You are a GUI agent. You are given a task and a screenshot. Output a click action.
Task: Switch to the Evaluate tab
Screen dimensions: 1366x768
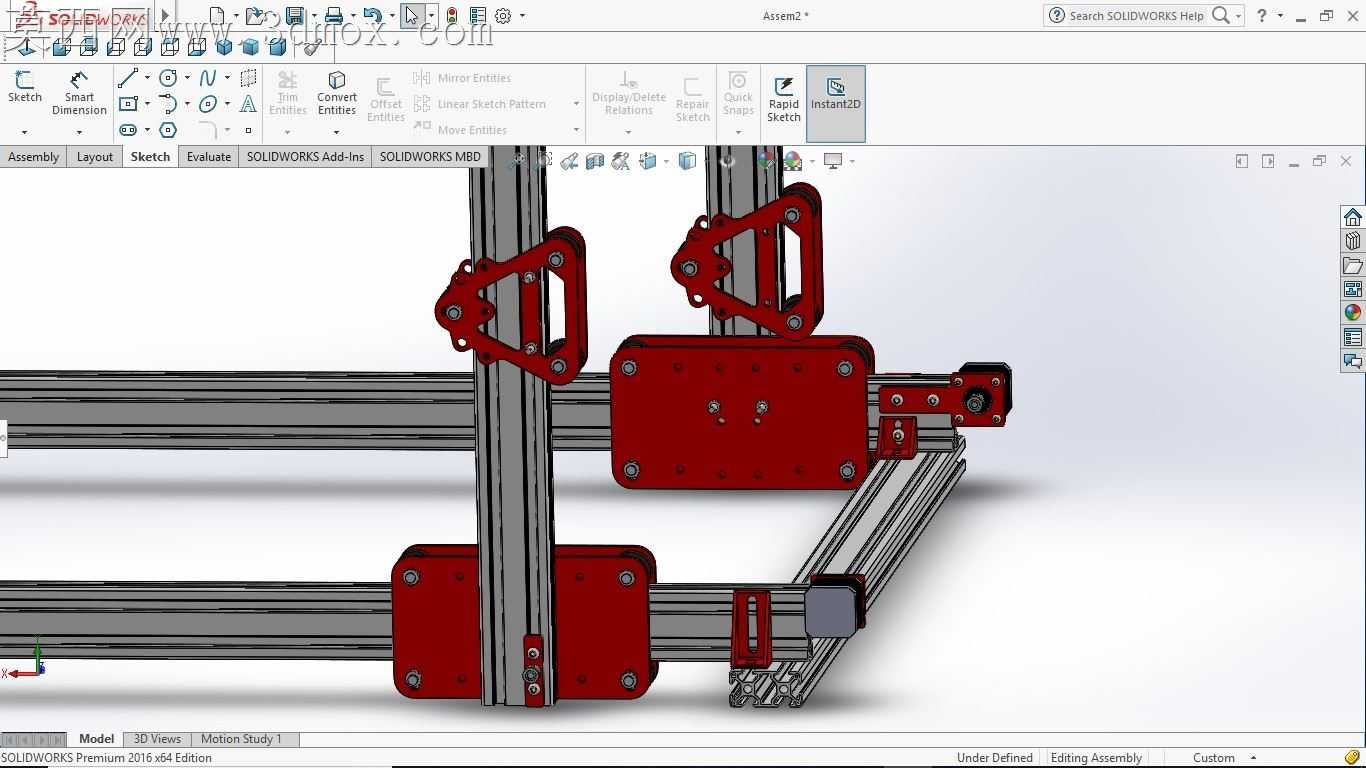pyautogui.click(x=209, y=157)
